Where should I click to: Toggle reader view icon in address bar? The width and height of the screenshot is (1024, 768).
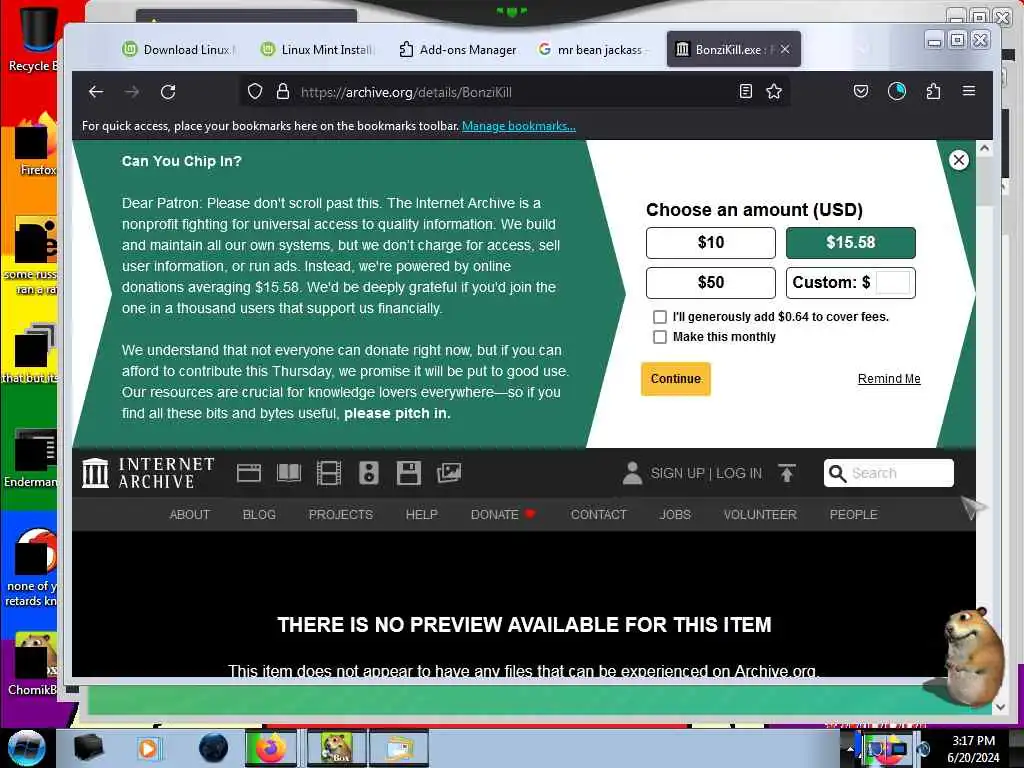click(745, 91)
